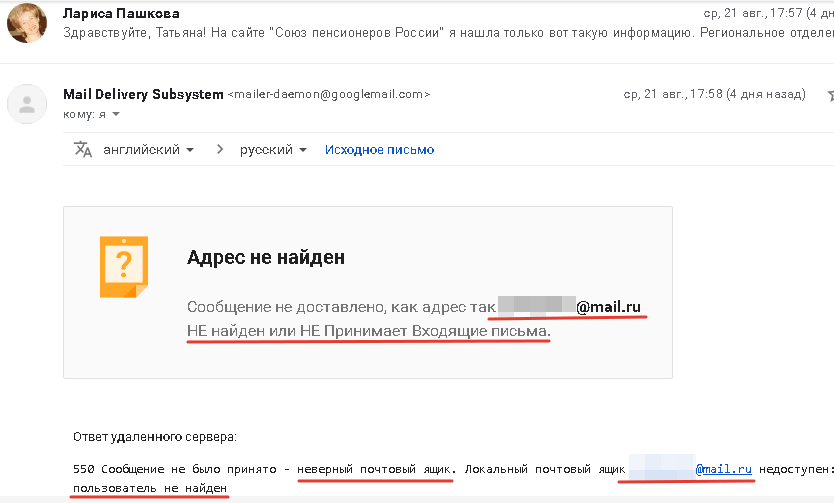Viewport: 834px width, 503px height.
Task: Select the Mail Delivery Subsystem sender name
Action: pos(143,94)
